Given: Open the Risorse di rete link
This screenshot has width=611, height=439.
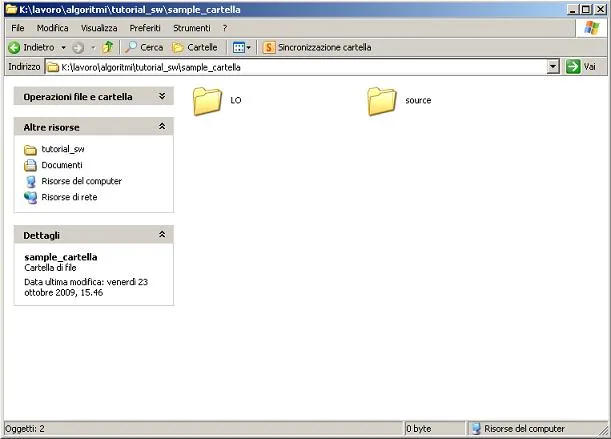Looking at the screenshot, I should pyautogui.click(x=69, y=197).
